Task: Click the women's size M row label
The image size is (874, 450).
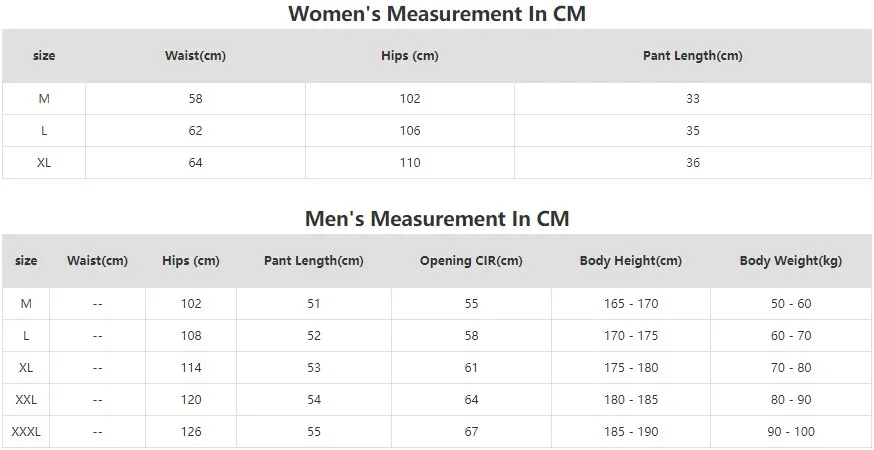Action: 44,99
